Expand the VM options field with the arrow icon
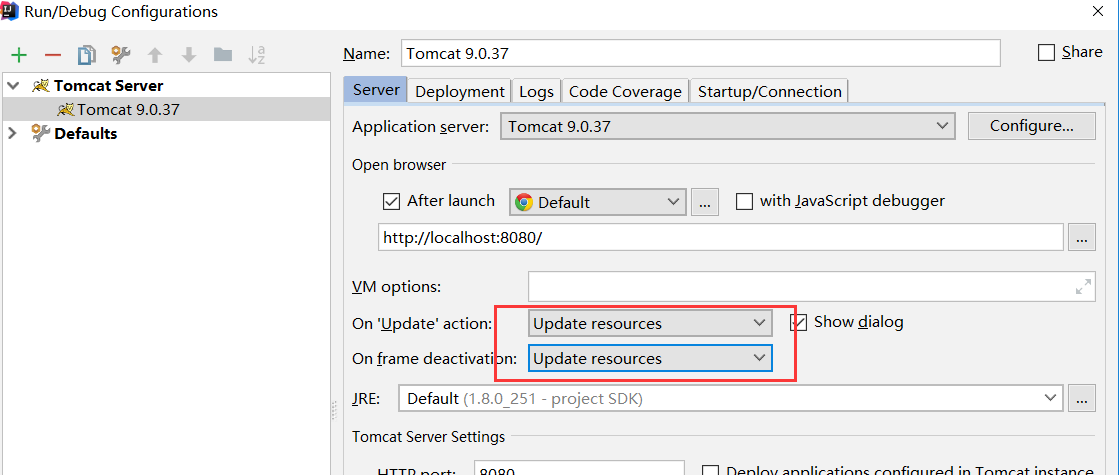This screenshot has height=475, width=1119. click(1083, 287)
